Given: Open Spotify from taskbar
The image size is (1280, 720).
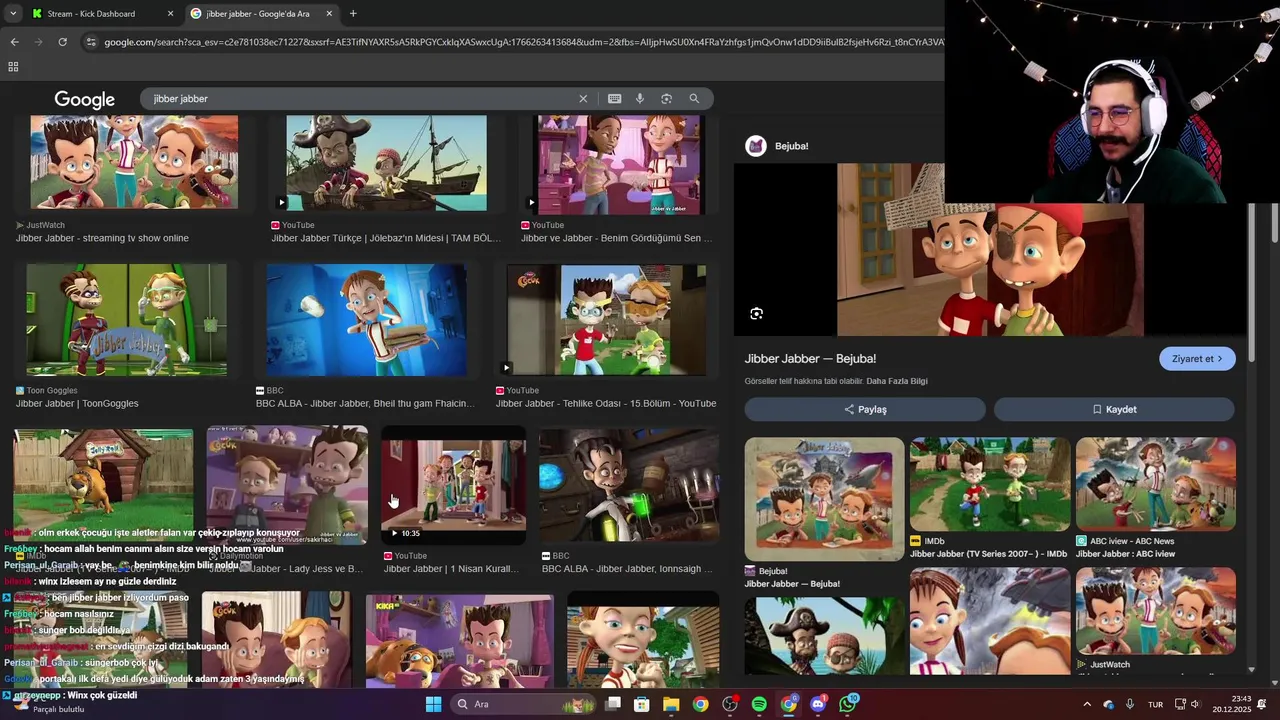Looking at the screenshot, I should 759,704.
